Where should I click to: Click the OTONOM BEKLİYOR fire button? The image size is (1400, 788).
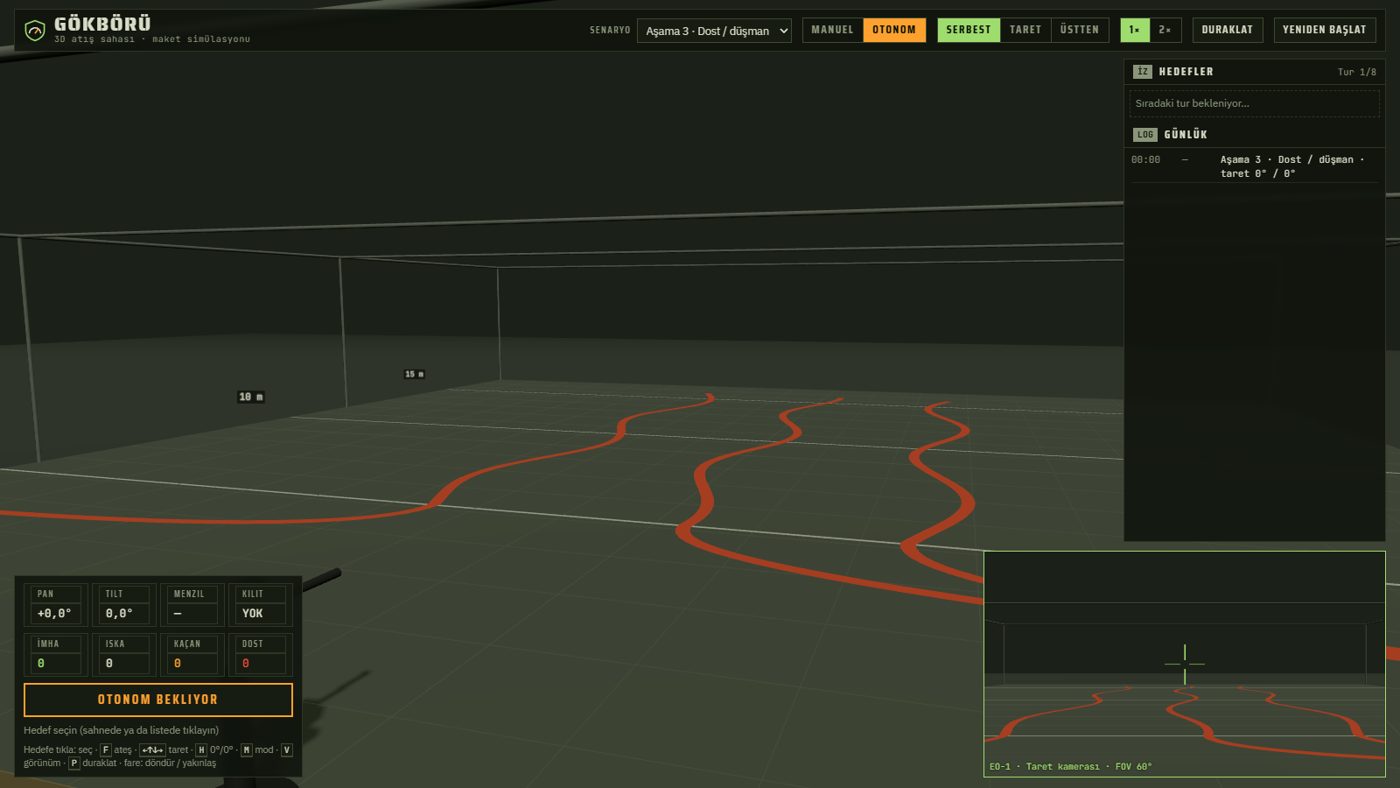pyautogui.click(x=158, y=700)
